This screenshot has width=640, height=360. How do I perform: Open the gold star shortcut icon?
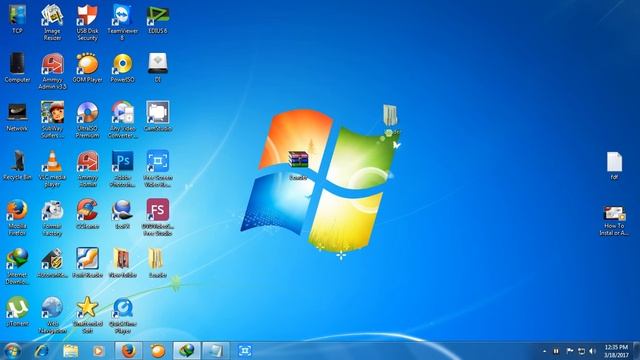pyautogui.click(x=87, y=315)
